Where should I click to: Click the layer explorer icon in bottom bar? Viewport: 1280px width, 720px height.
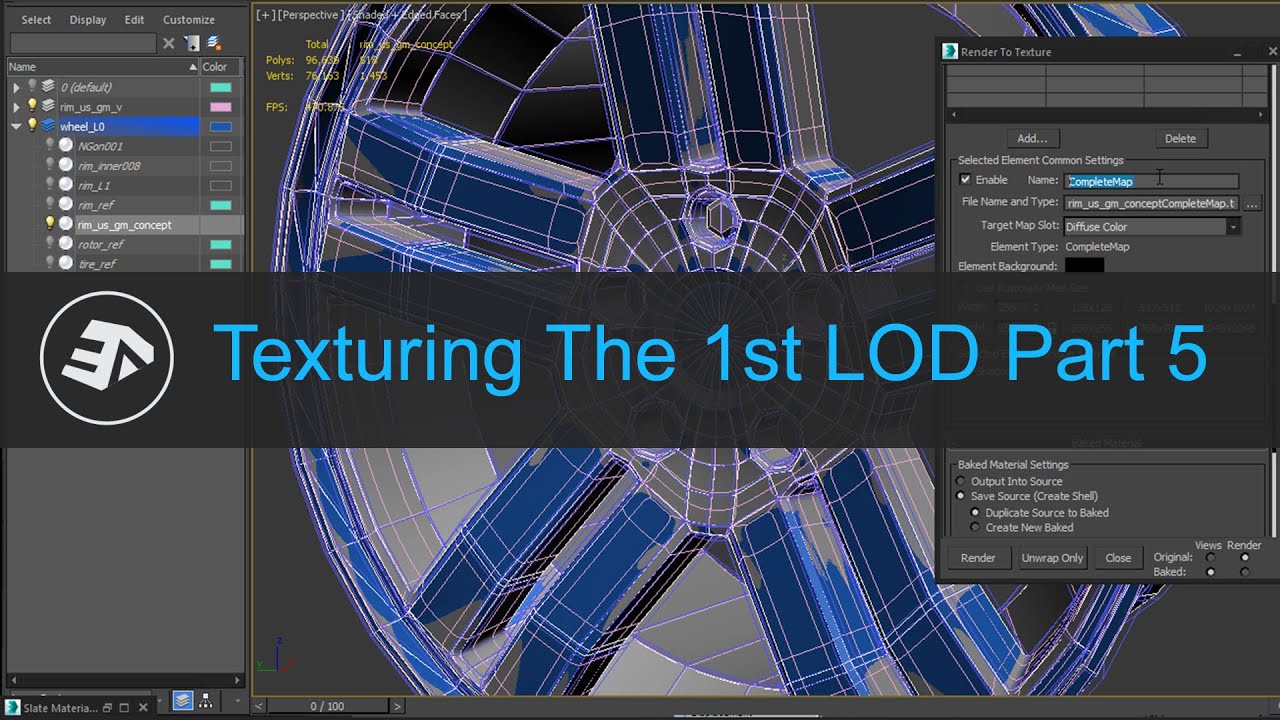(182, 701)
